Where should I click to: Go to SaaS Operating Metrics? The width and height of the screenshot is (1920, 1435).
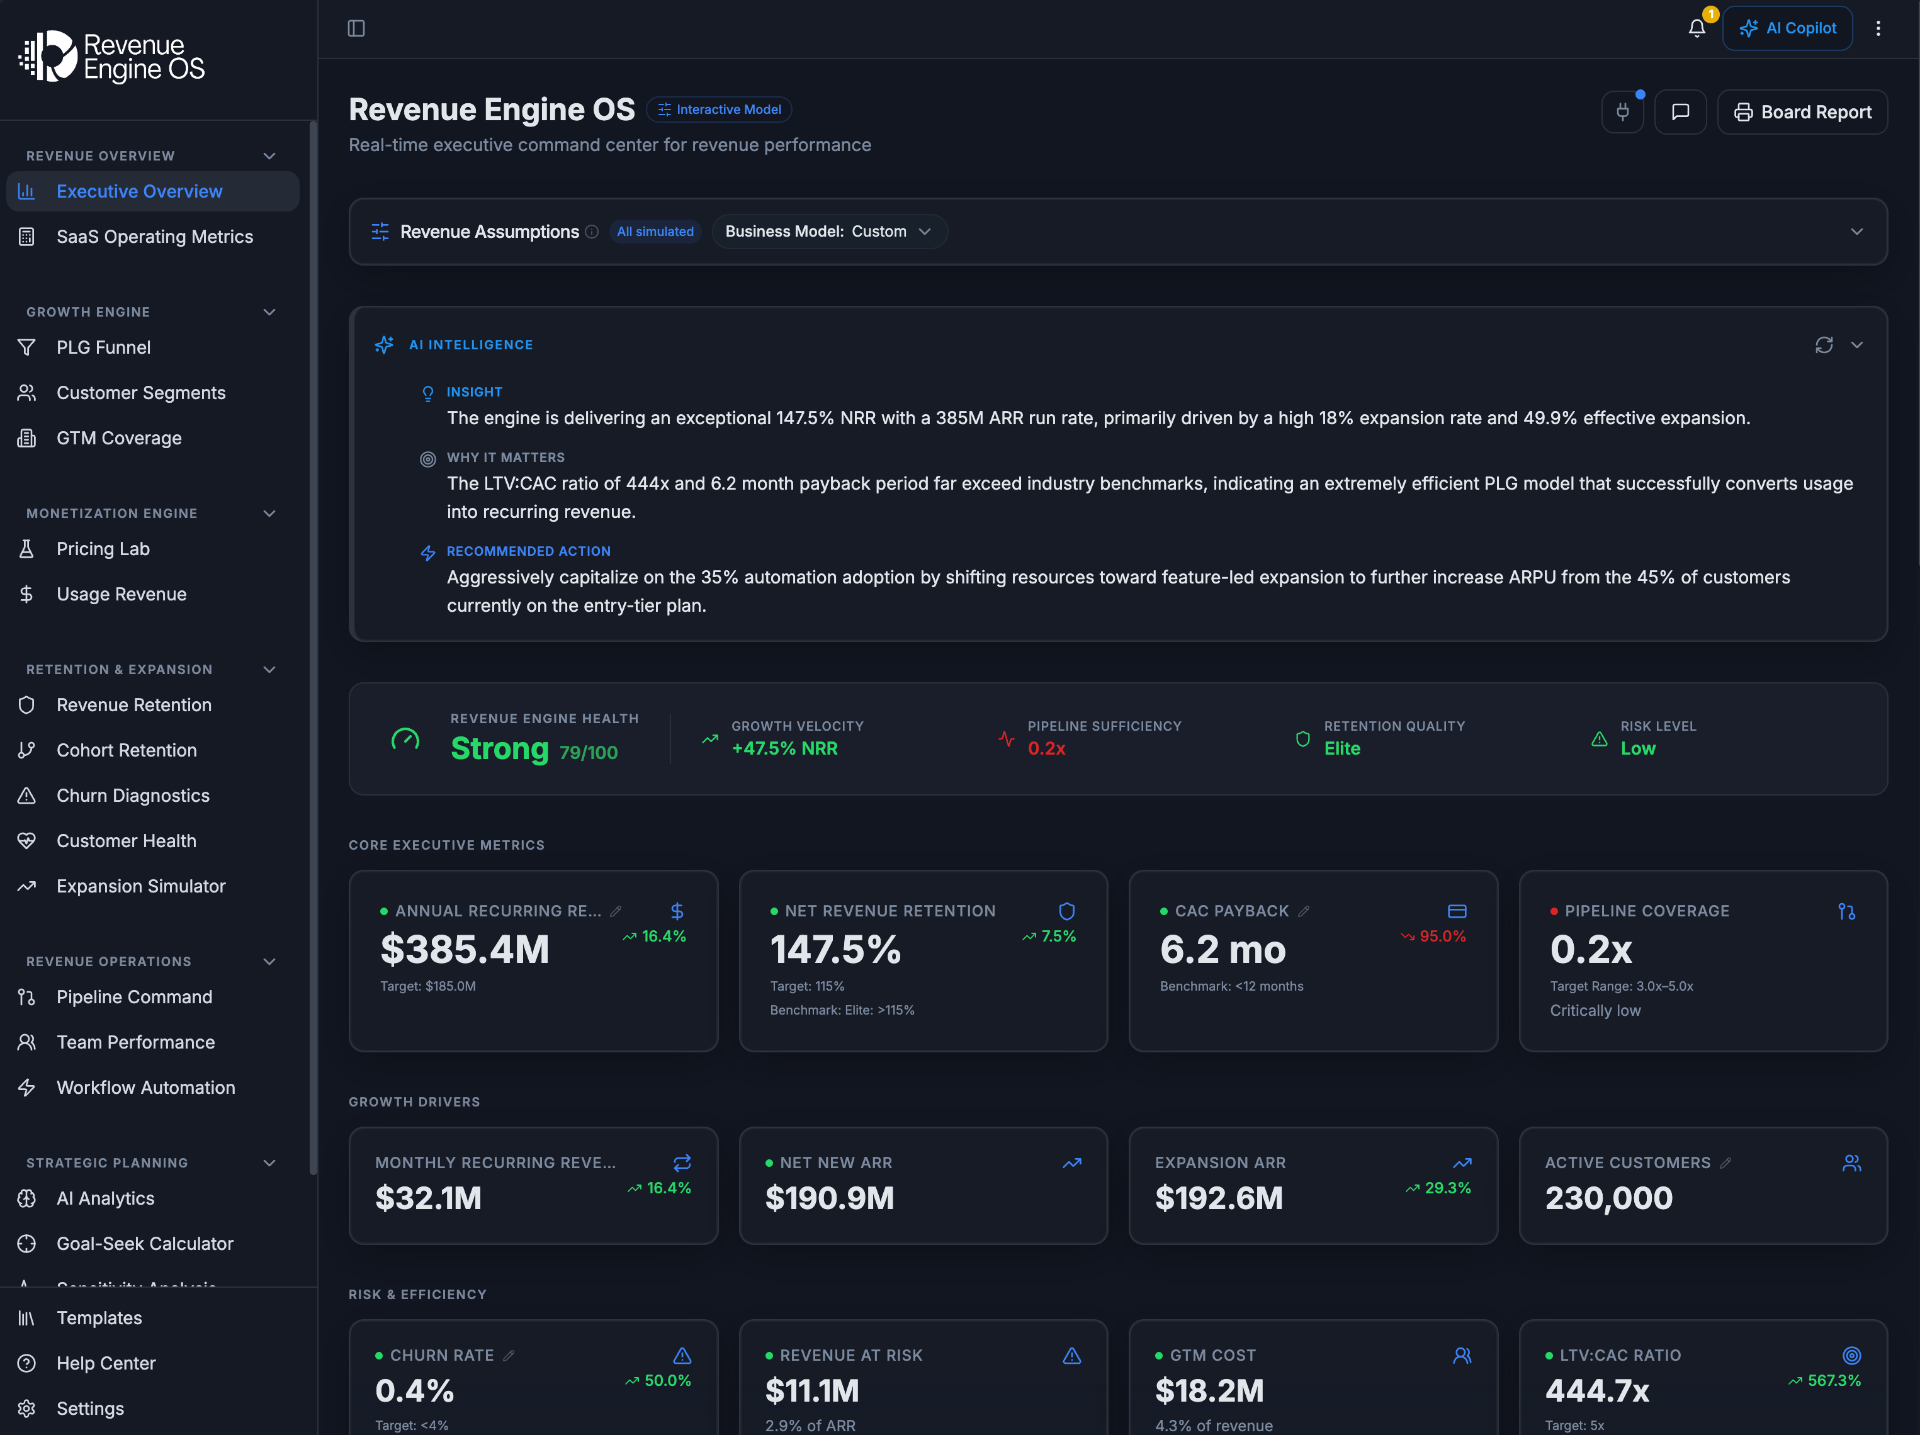click(x=153, y=237)
